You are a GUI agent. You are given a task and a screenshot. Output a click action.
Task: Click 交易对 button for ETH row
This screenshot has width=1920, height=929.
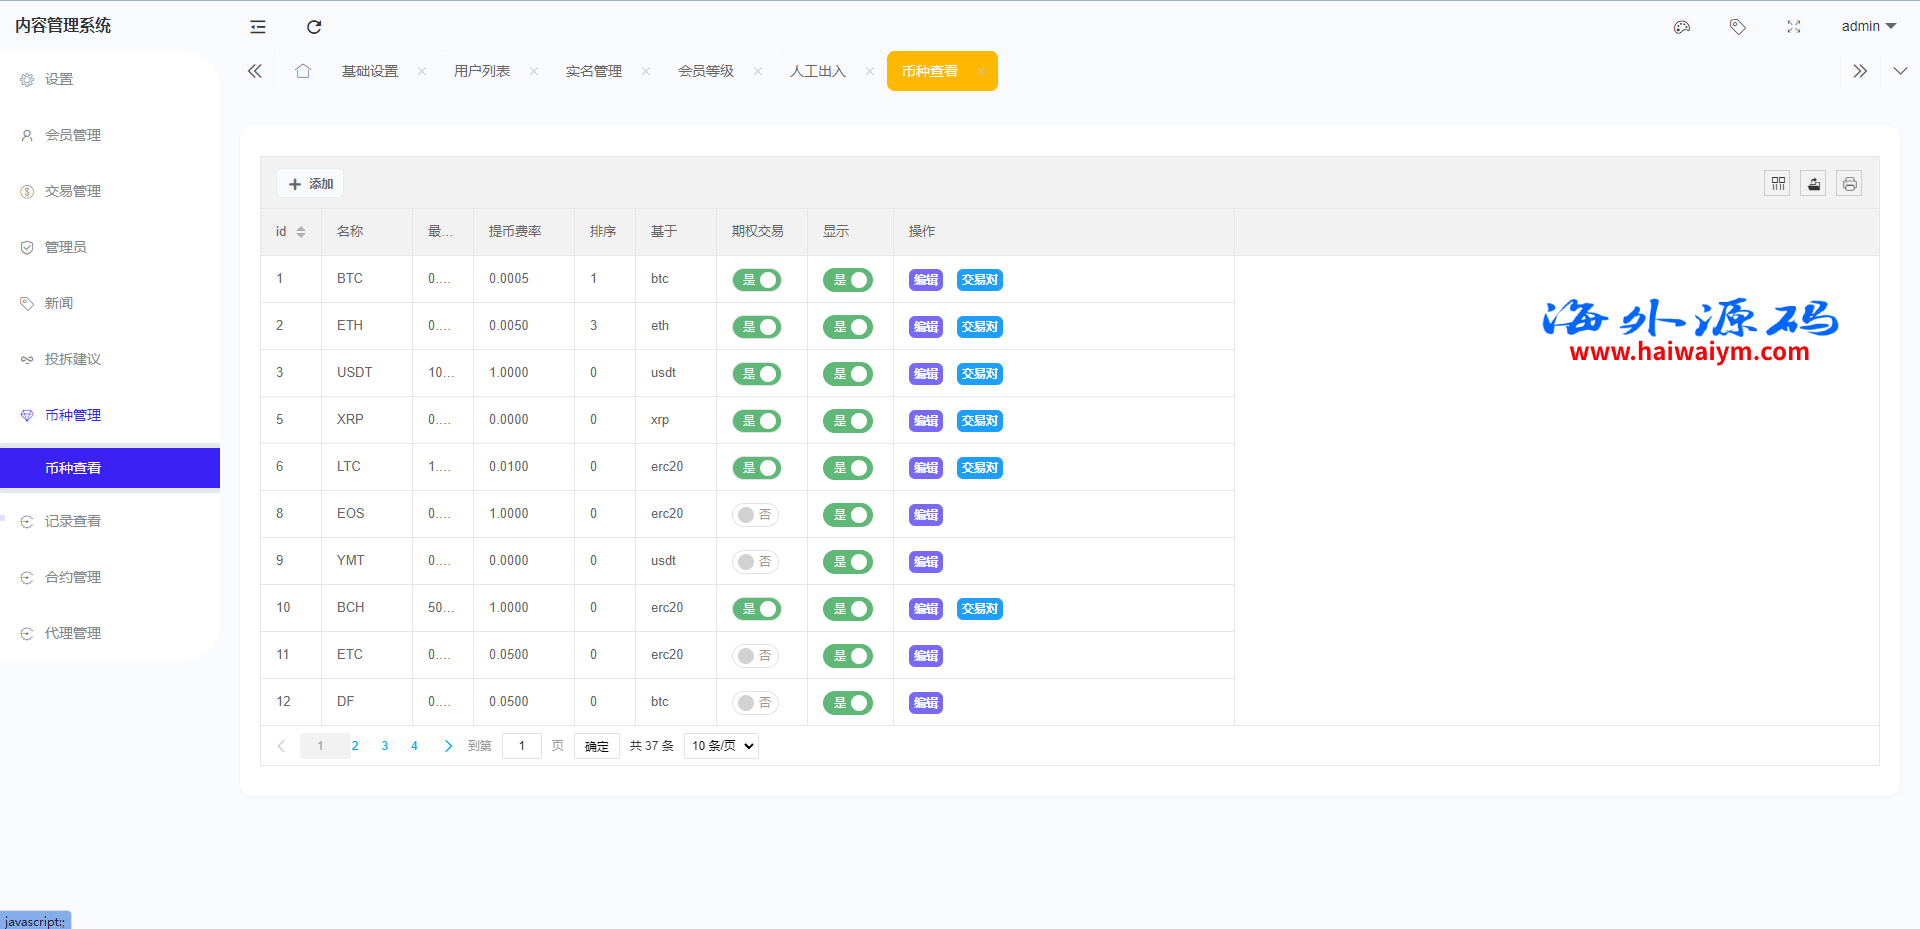coord(980,327)
